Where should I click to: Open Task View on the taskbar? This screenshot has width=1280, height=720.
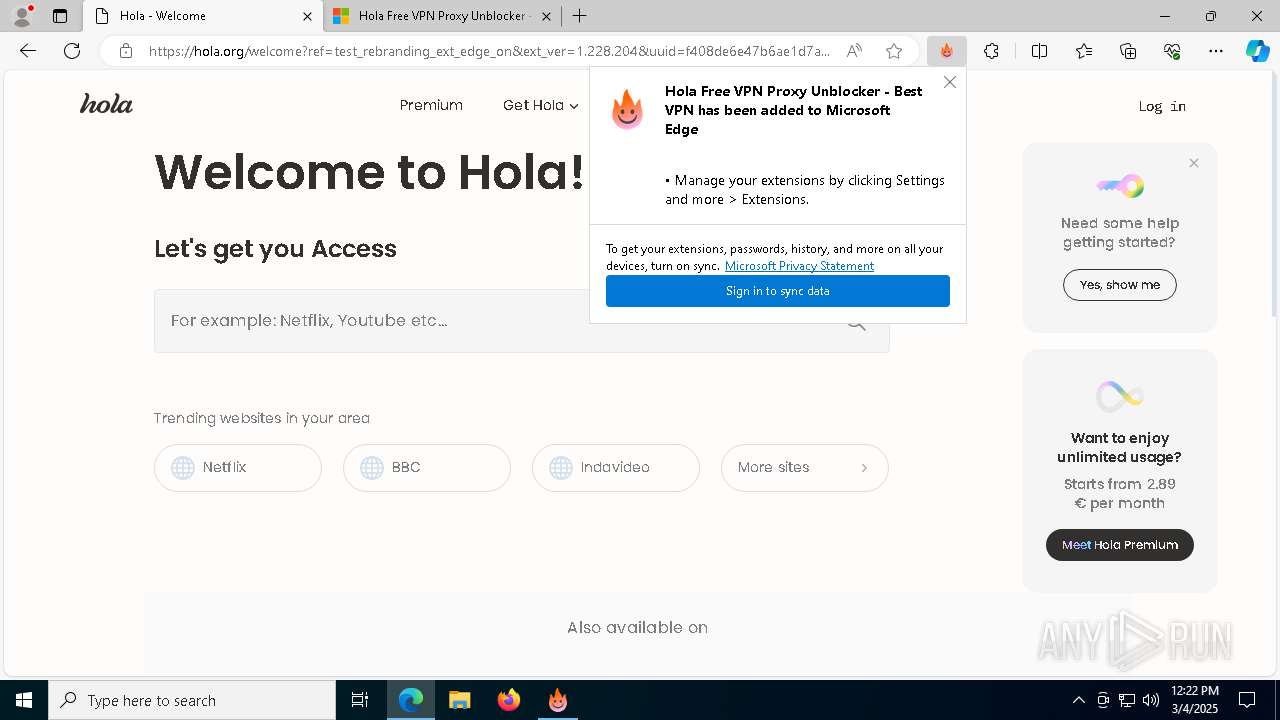tap(360, 700)
